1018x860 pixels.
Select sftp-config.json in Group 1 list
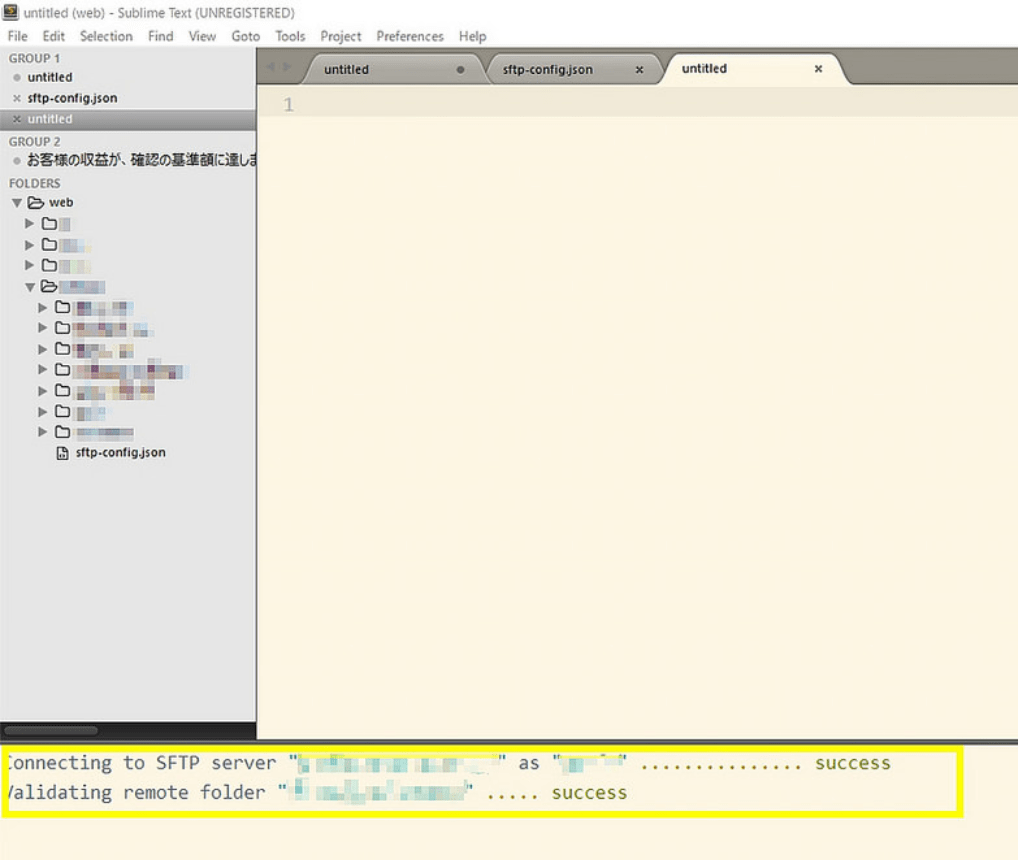coord(72,98)
